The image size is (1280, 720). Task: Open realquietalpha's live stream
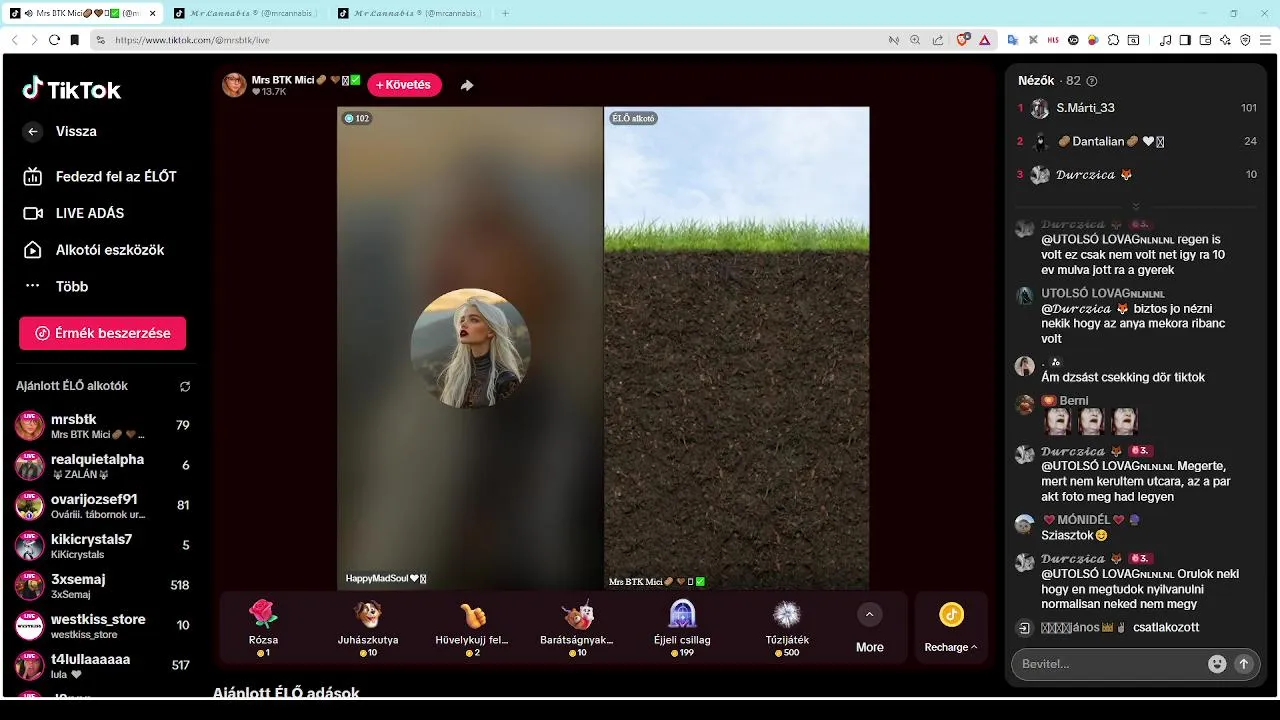click(103, 465)
